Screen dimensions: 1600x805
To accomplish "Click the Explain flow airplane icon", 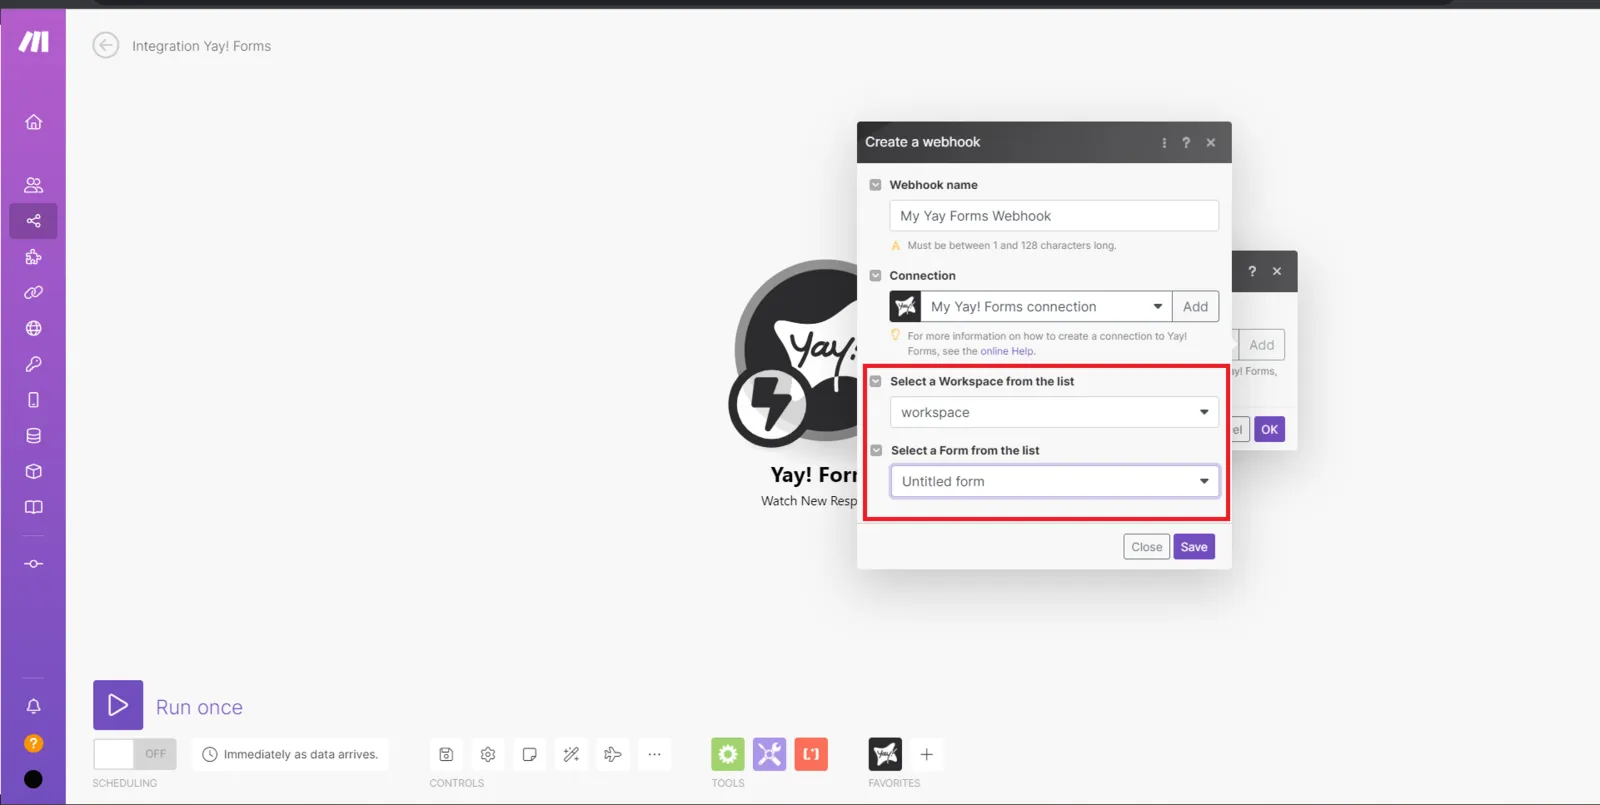I will click(613, 754).
